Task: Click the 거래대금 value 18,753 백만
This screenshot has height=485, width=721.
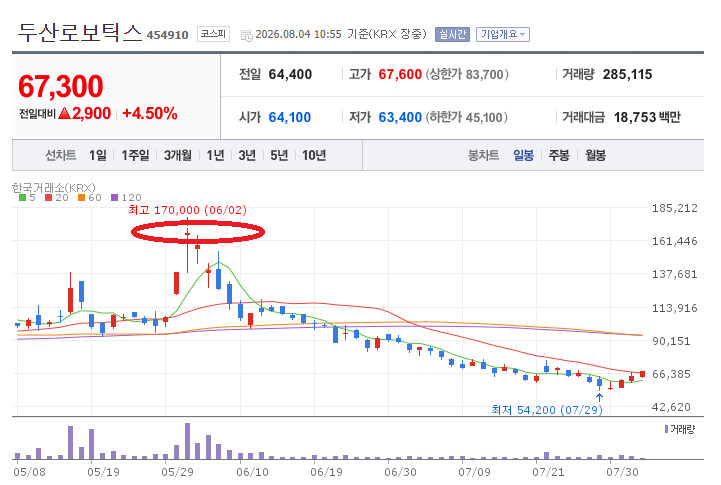Action: coord(647,117)
